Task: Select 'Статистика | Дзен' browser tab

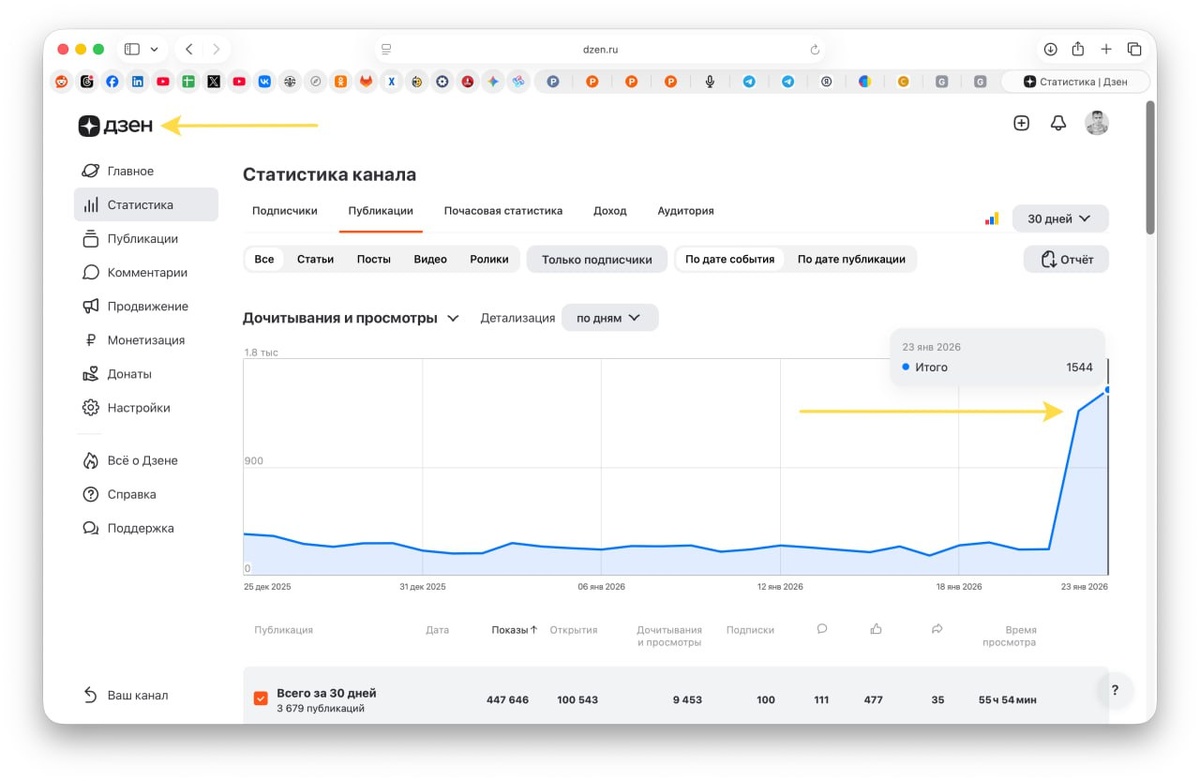Action: pos(1076,82)
